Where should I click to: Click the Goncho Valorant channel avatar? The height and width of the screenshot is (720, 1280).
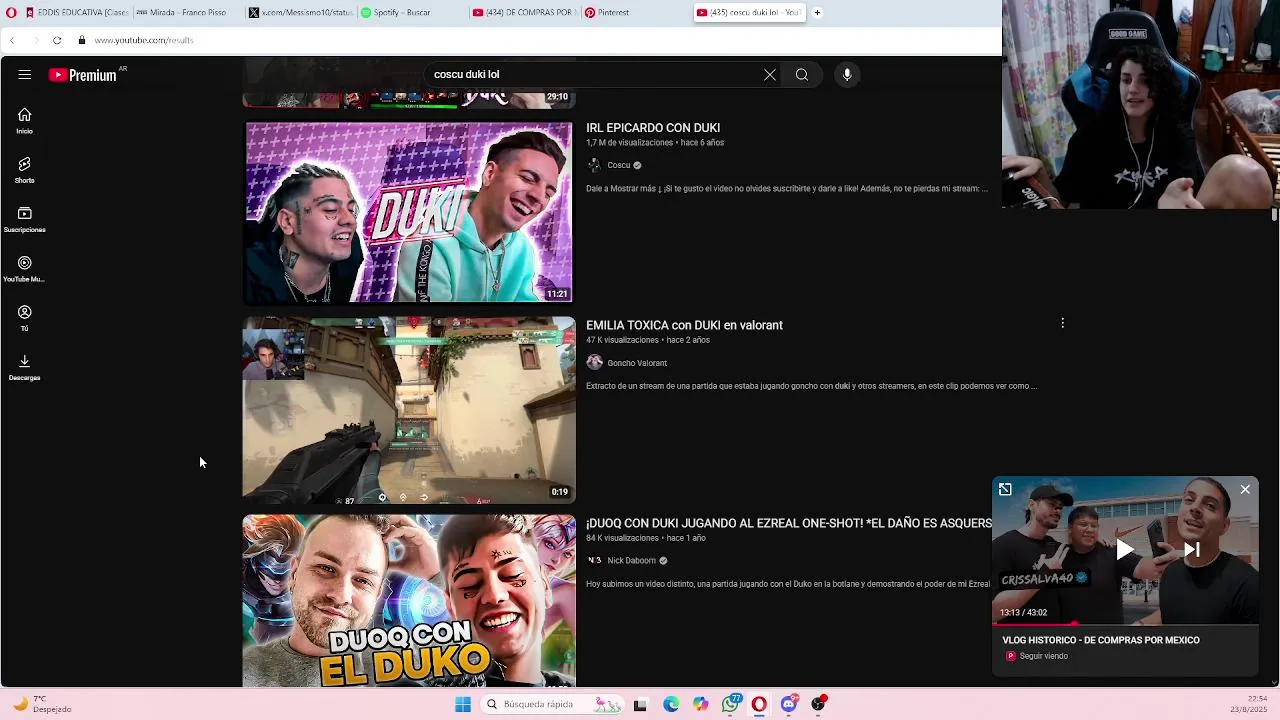tap(594, 363)
